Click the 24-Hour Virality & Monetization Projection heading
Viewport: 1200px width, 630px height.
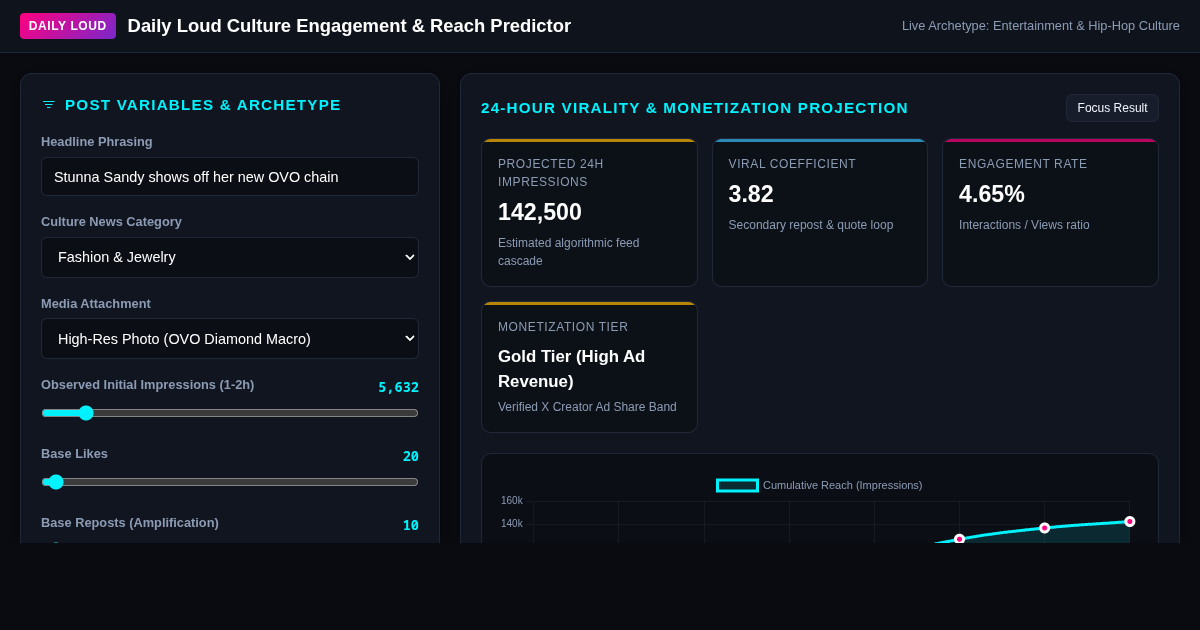tap(695, 108)
